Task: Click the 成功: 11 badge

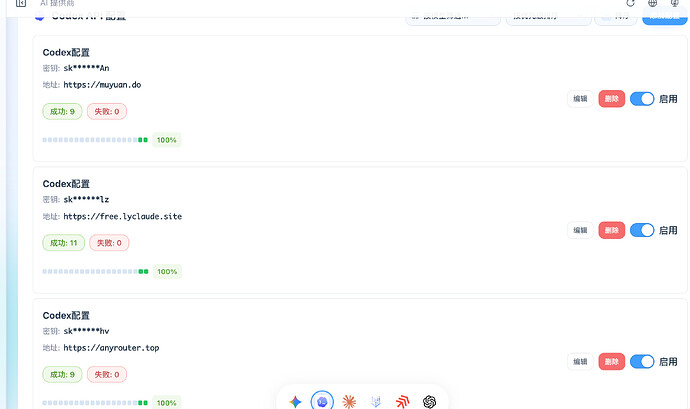Action: click(x=63, y=243)
